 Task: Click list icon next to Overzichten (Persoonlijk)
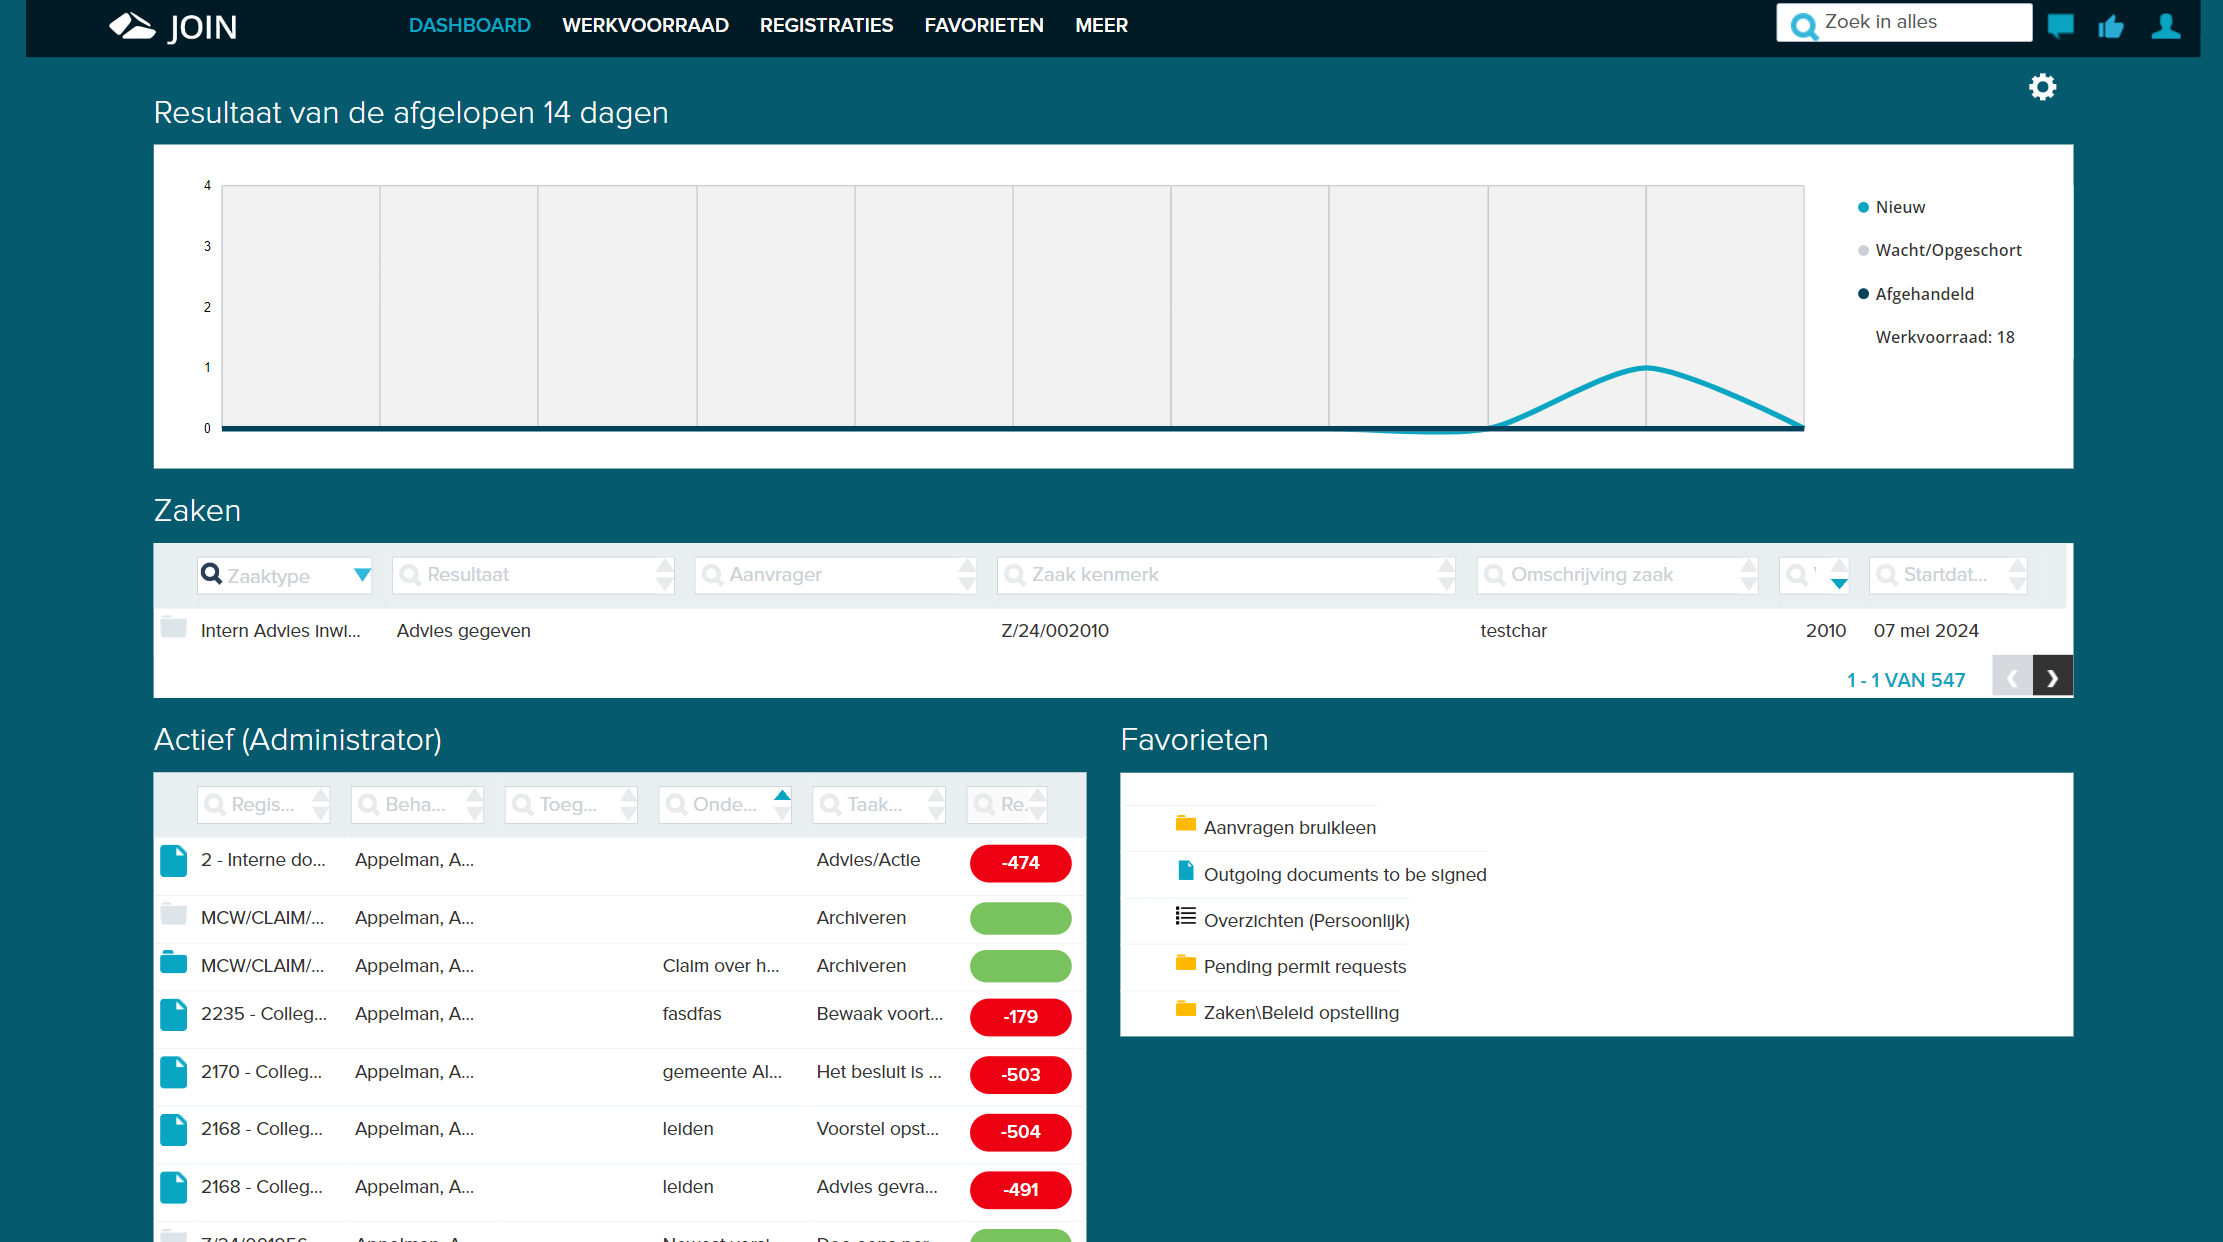(1186, 916)
